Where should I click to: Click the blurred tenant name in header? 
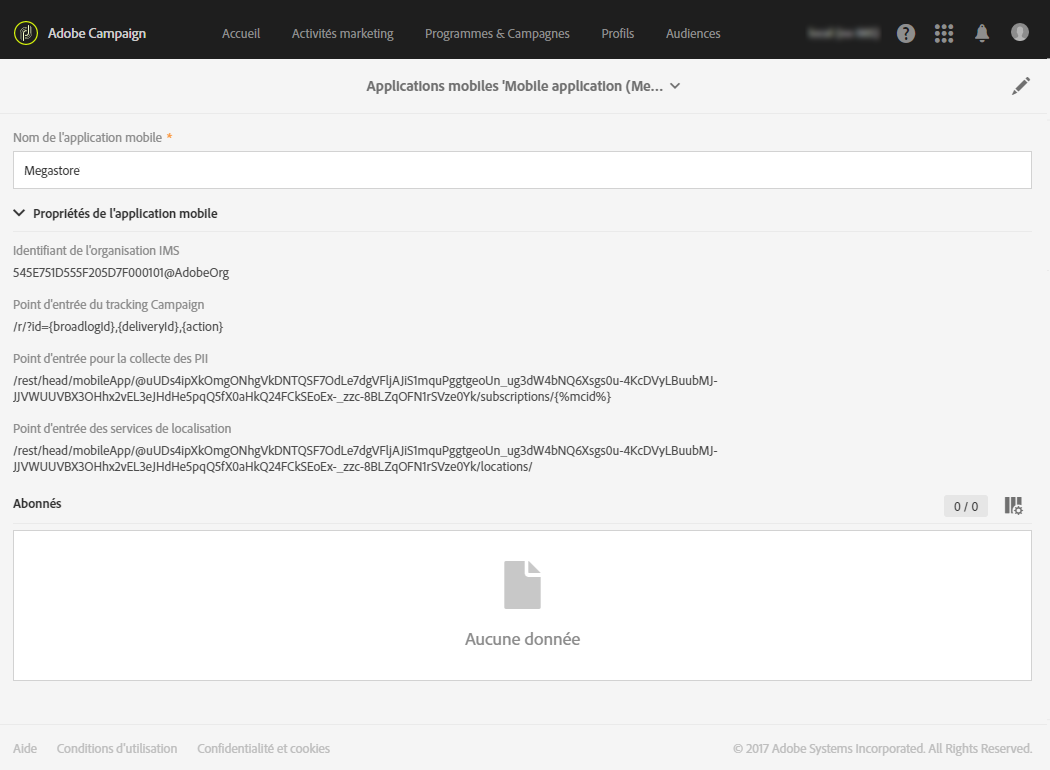click(x=843, y=33)
